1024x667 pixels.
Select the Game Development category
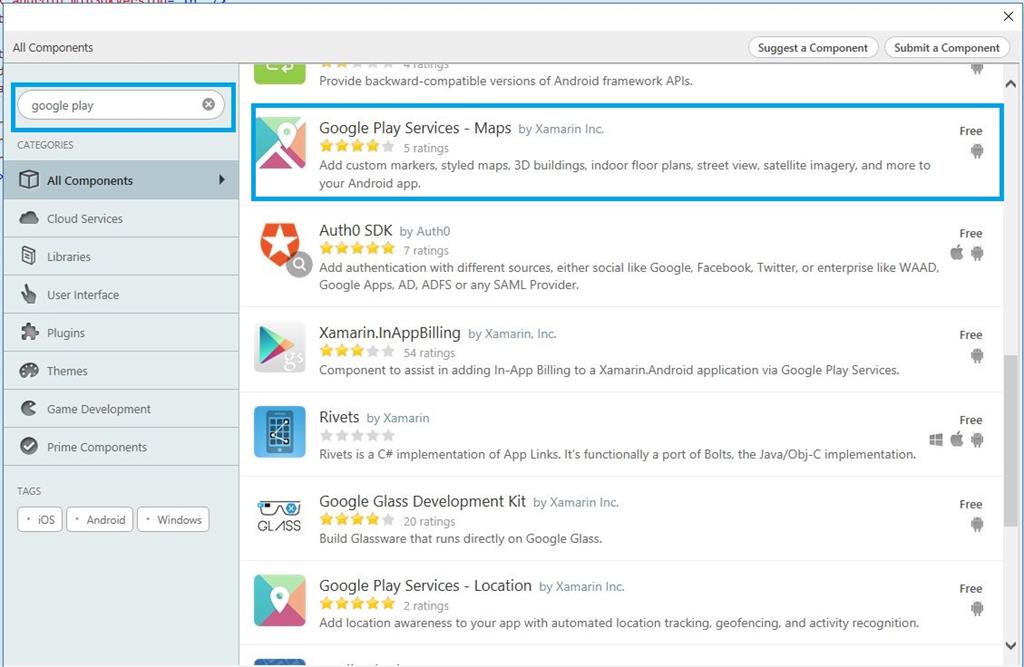[121, 408]
